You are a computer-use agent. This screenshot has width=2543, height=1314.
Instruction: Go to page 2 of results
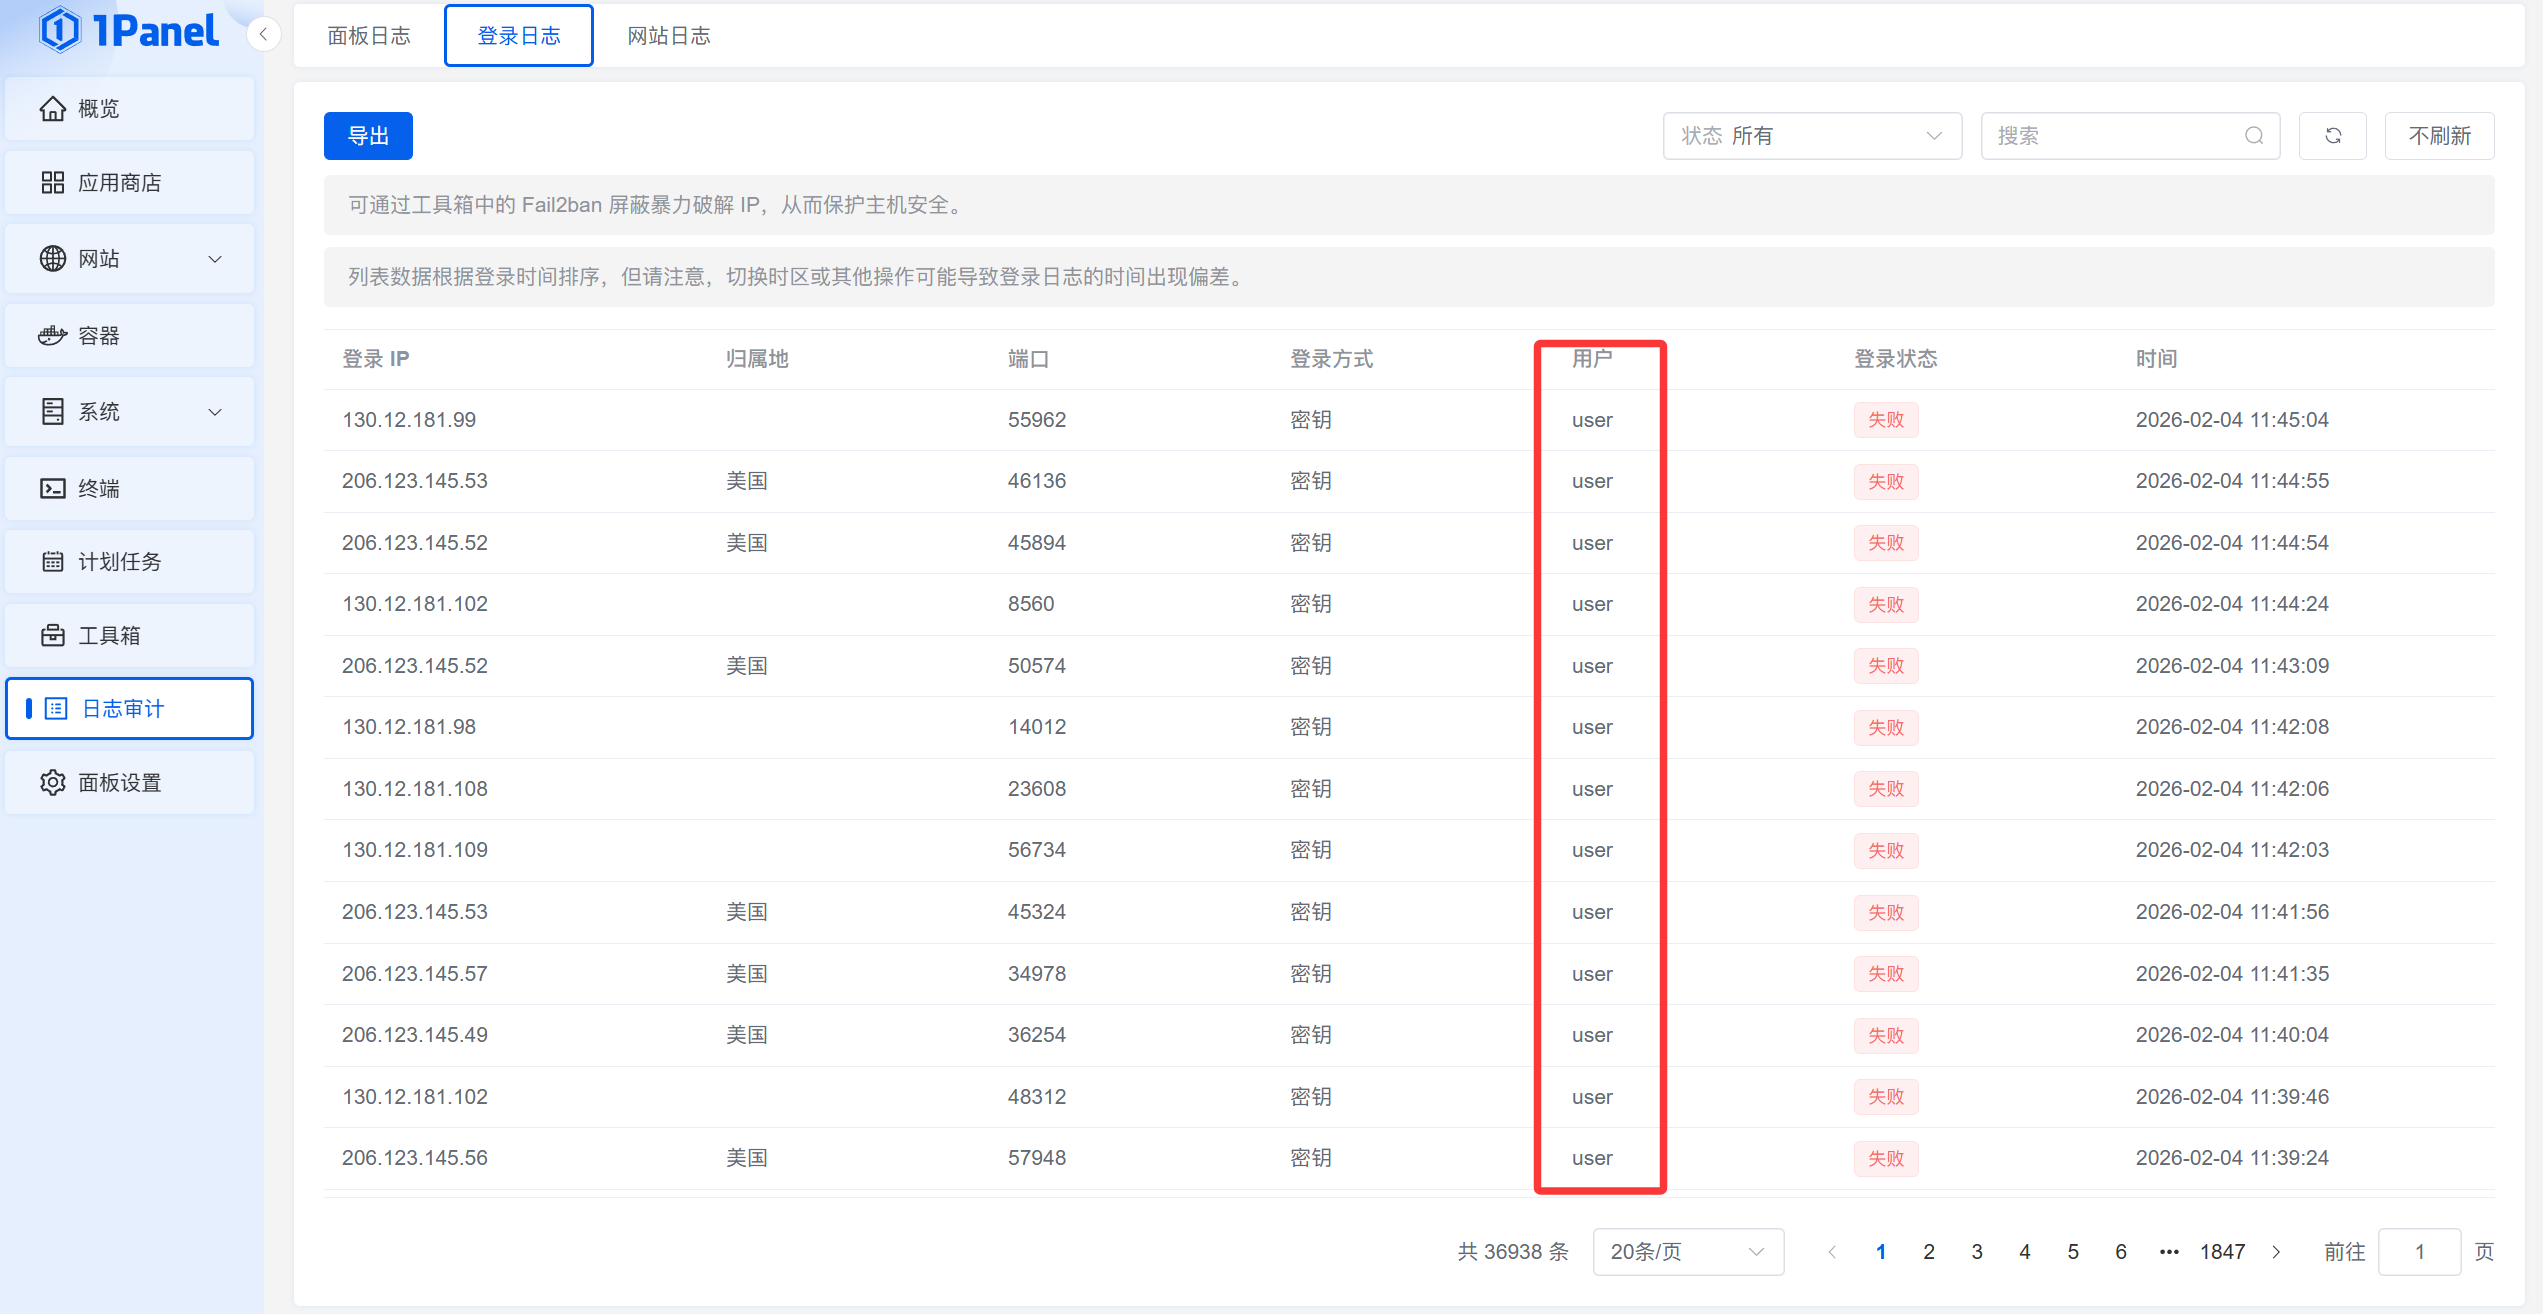(x=1928, y=1252)
